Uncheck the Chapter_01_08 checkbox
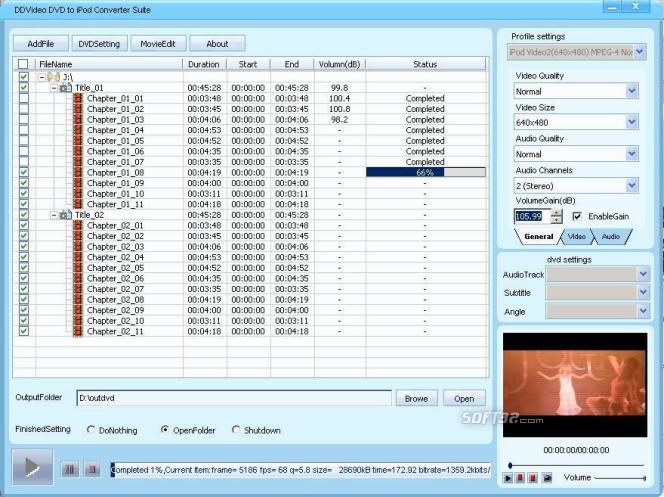The width and height of the screenshot is (664, 497). coord(24,172)
